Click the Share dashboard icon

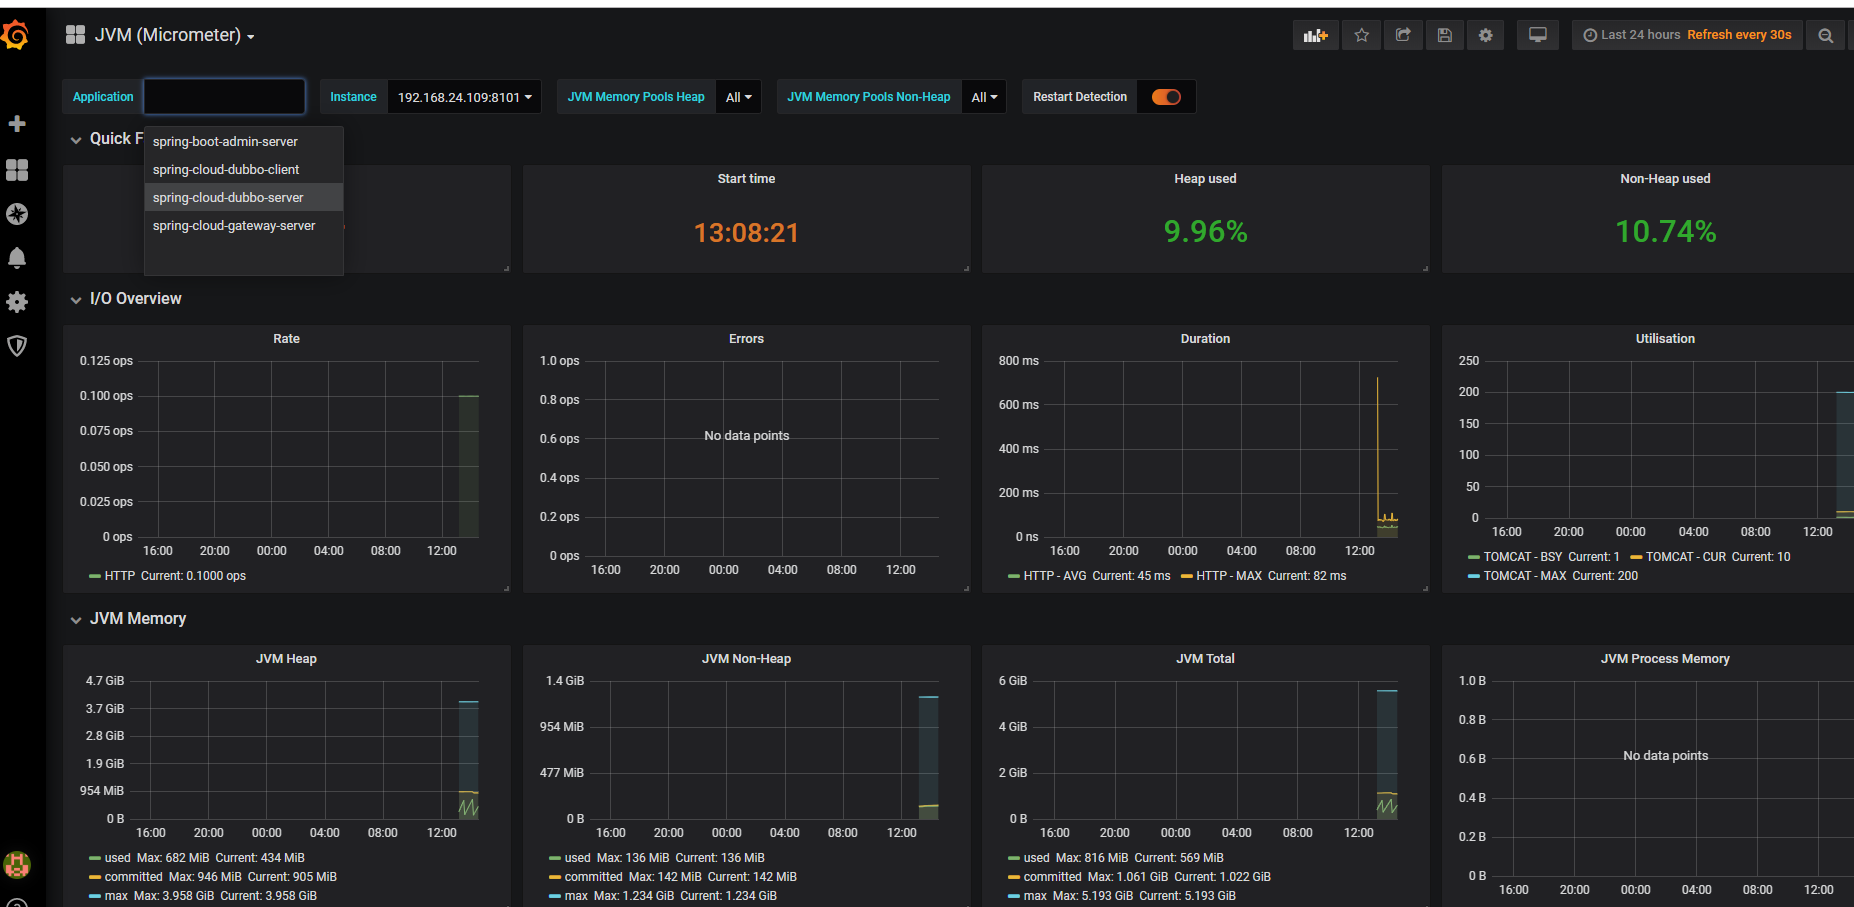click(1403, 35)
